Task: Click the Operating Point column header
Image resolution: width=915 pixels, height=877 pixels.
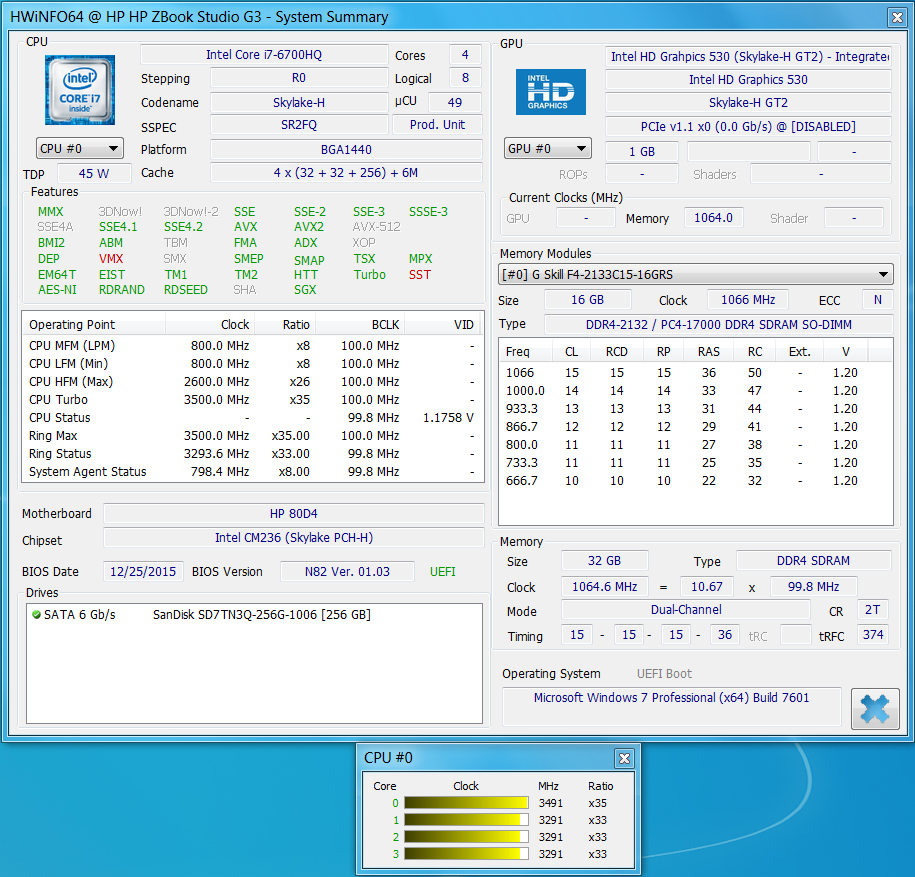Action: pyautogui.click(x=94, y=324)
